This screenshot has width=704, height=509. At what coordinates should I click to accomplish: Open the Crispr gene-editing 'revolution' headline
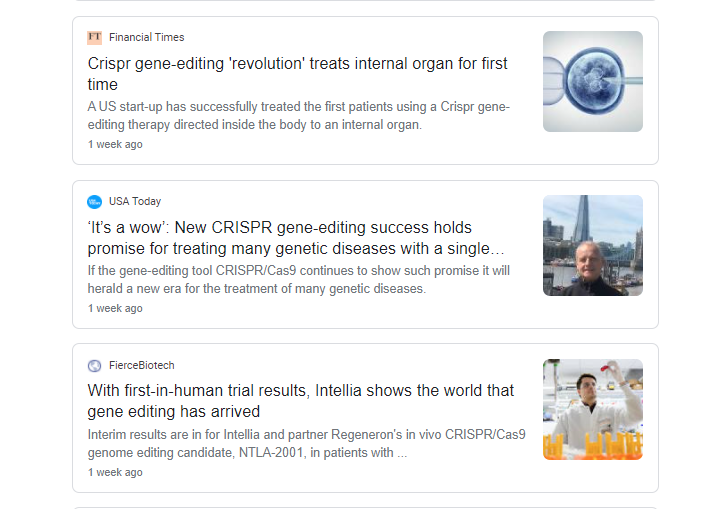[x=297, y=74]
